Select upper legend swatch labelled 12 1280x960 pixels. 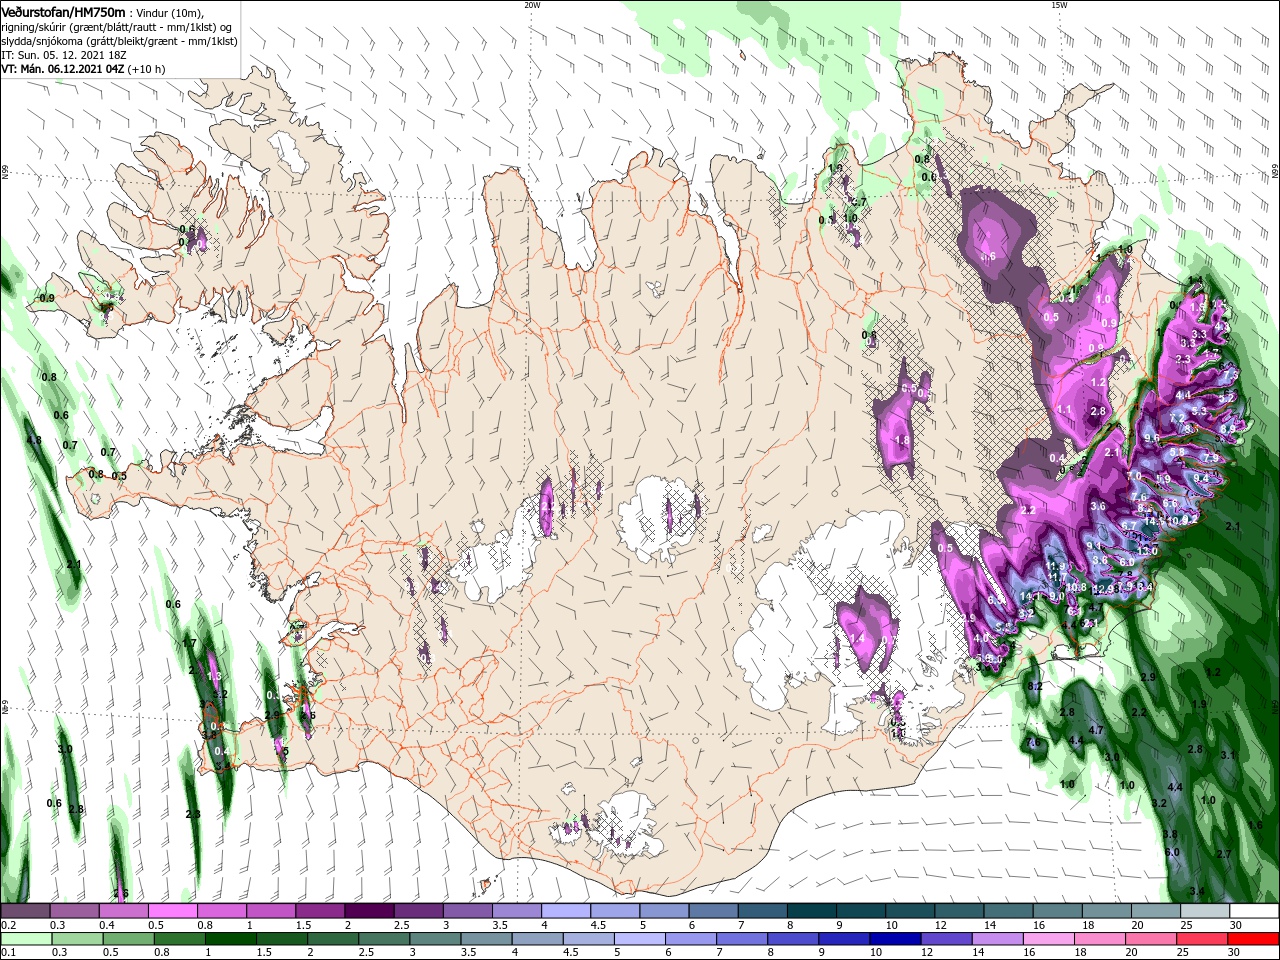click(x=960, y=911)
